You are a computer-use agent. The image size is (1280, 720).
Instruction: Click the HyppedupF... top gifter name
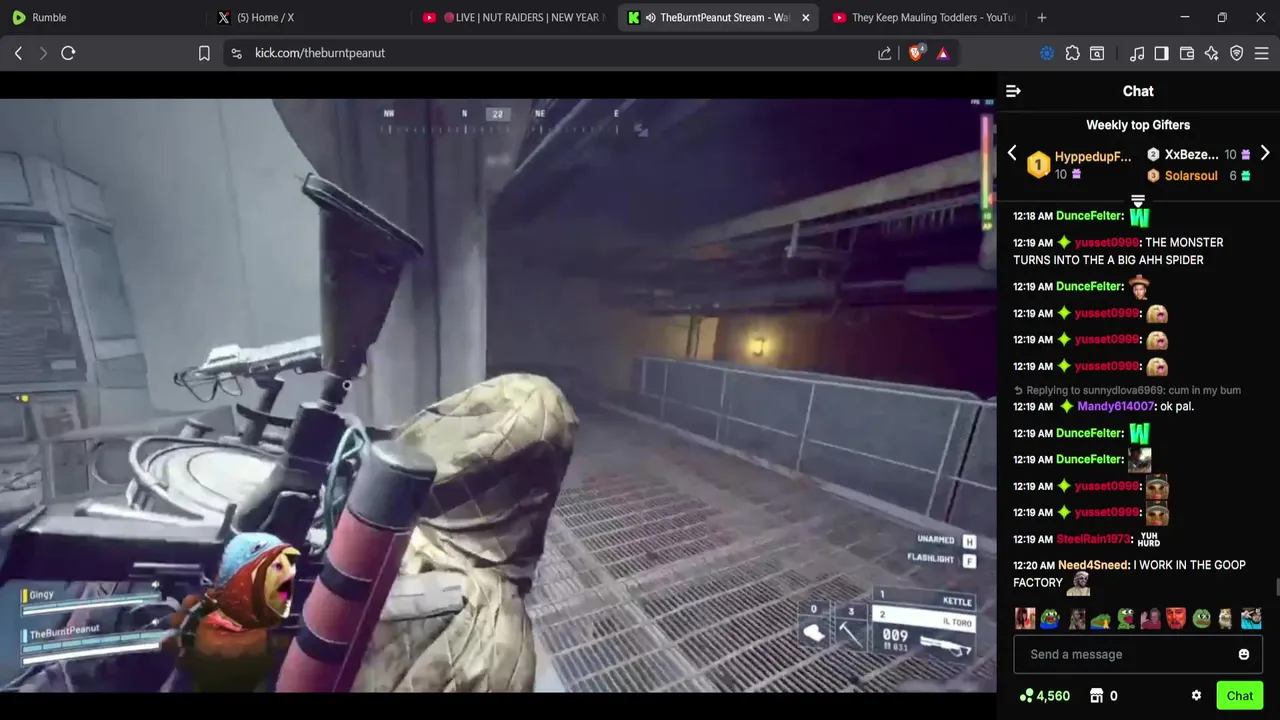(x=1093, y=157)
